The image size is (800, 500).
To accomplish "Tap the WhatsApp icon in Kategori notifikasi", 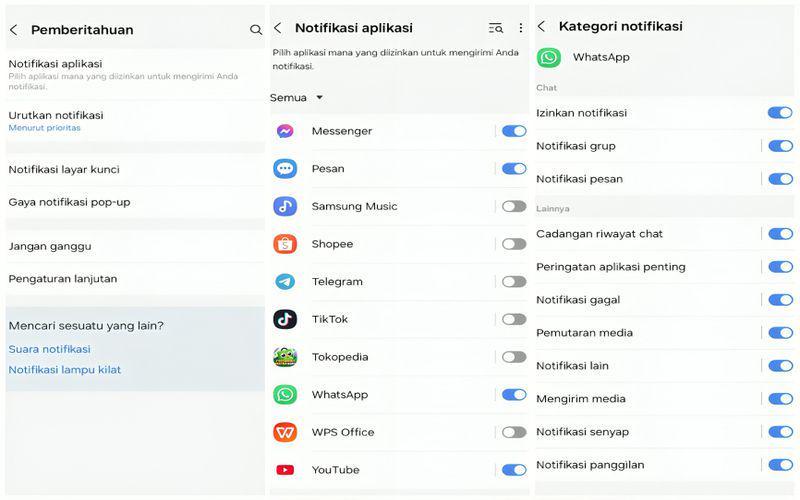I will pyautogui.click(x=548, y=57).
